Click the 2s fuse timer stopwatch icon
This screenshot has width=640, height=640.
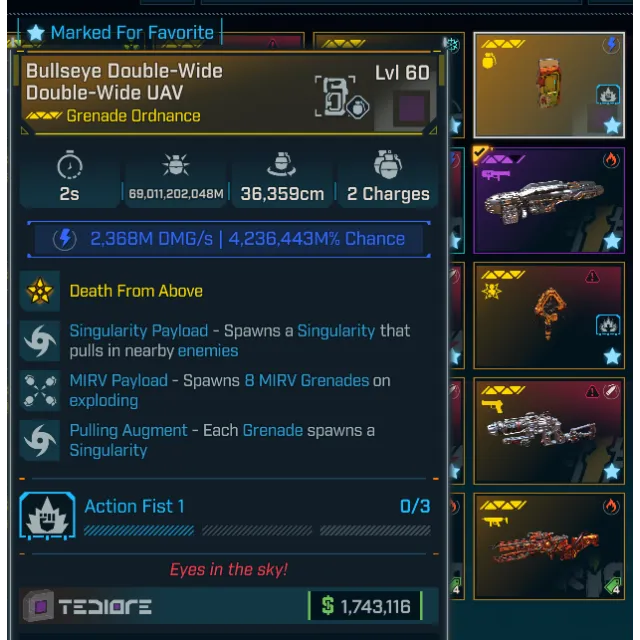point(70,164)
